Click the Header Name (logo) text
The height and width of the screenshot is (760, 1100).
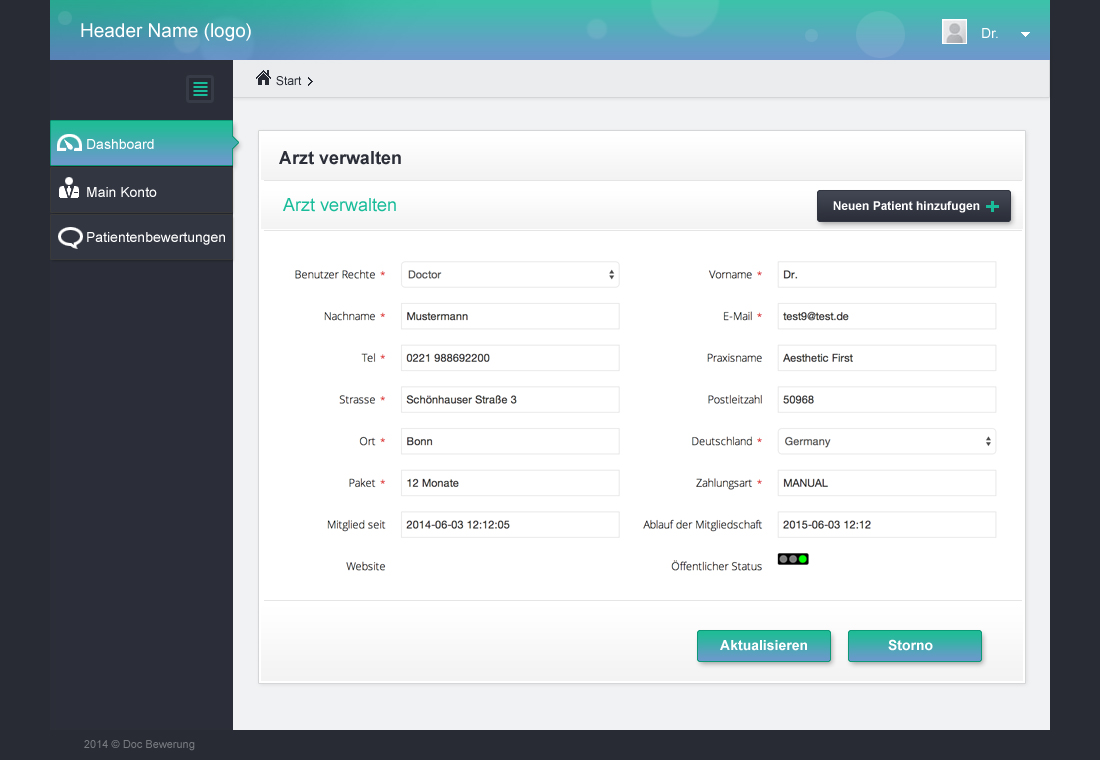click(166, 31)
